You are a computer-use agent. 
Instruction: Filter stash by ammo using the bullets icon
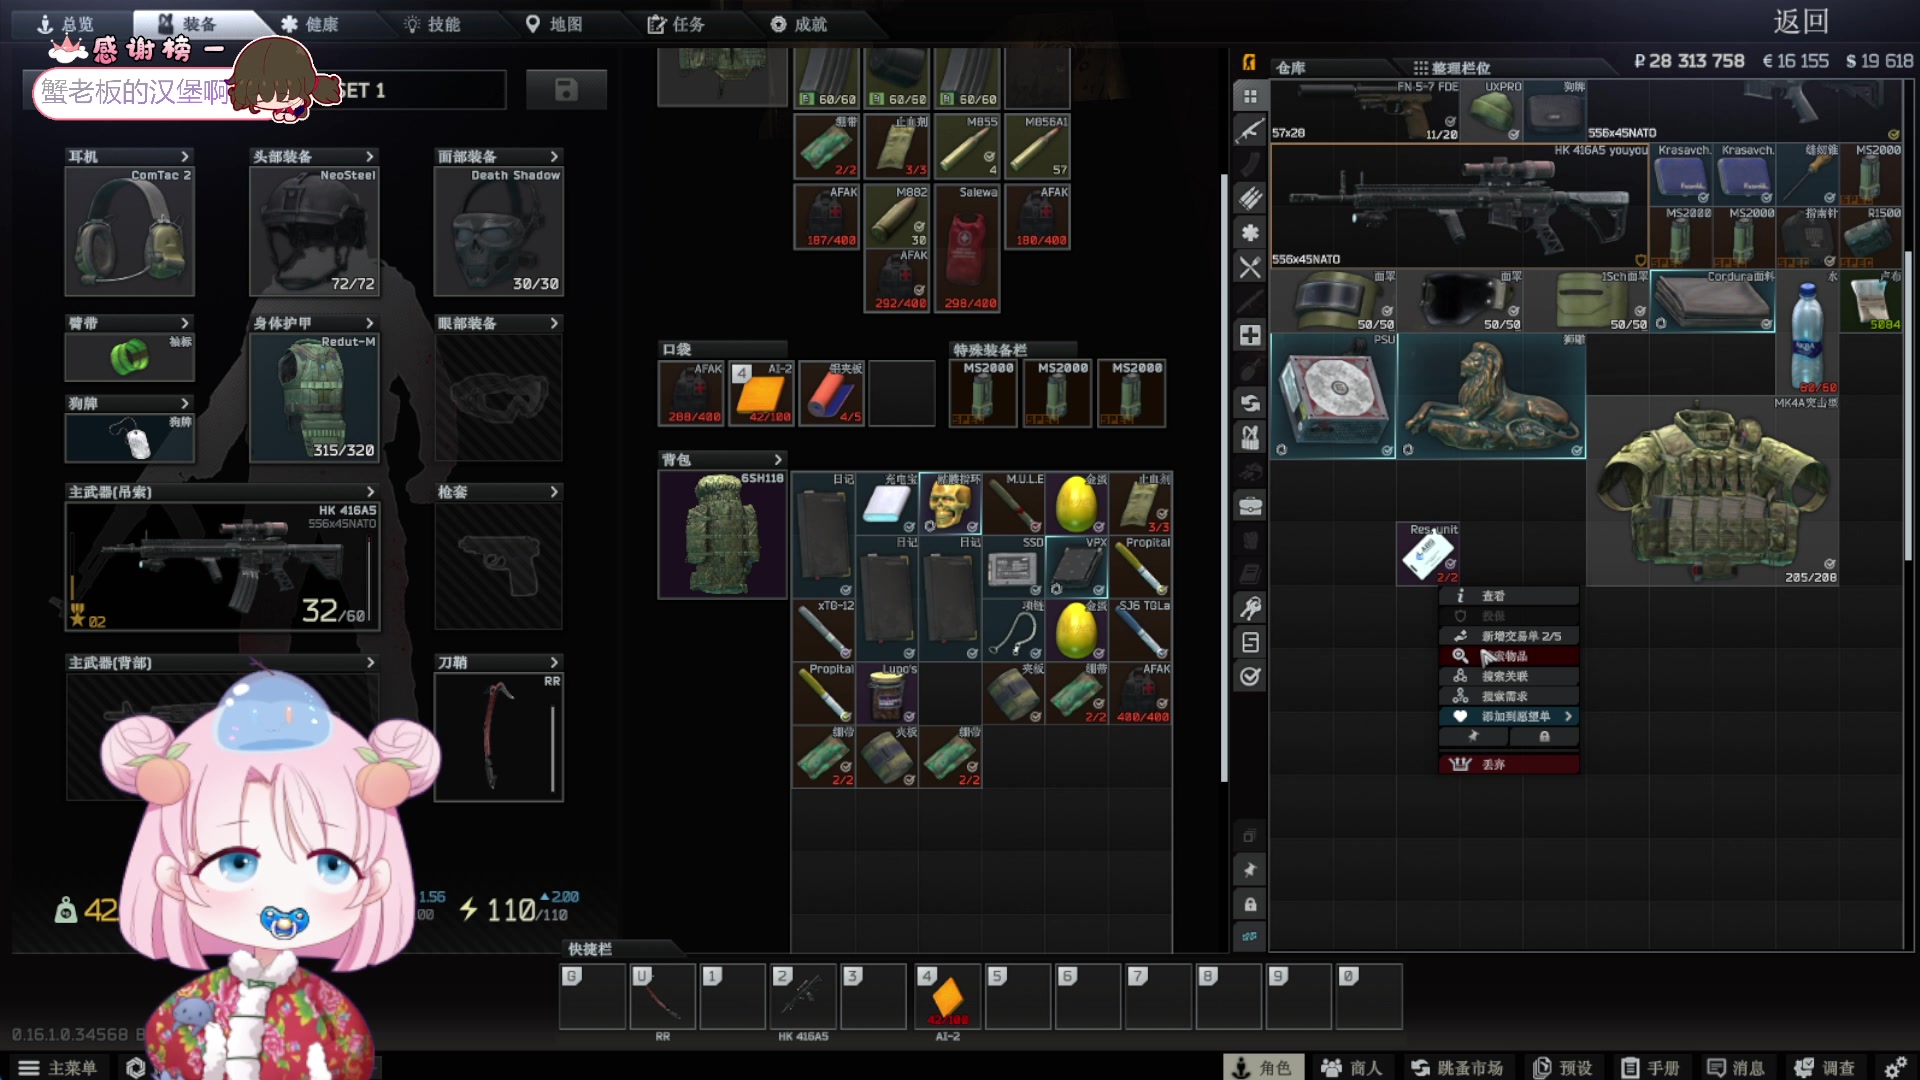(x=1250, y=198)
